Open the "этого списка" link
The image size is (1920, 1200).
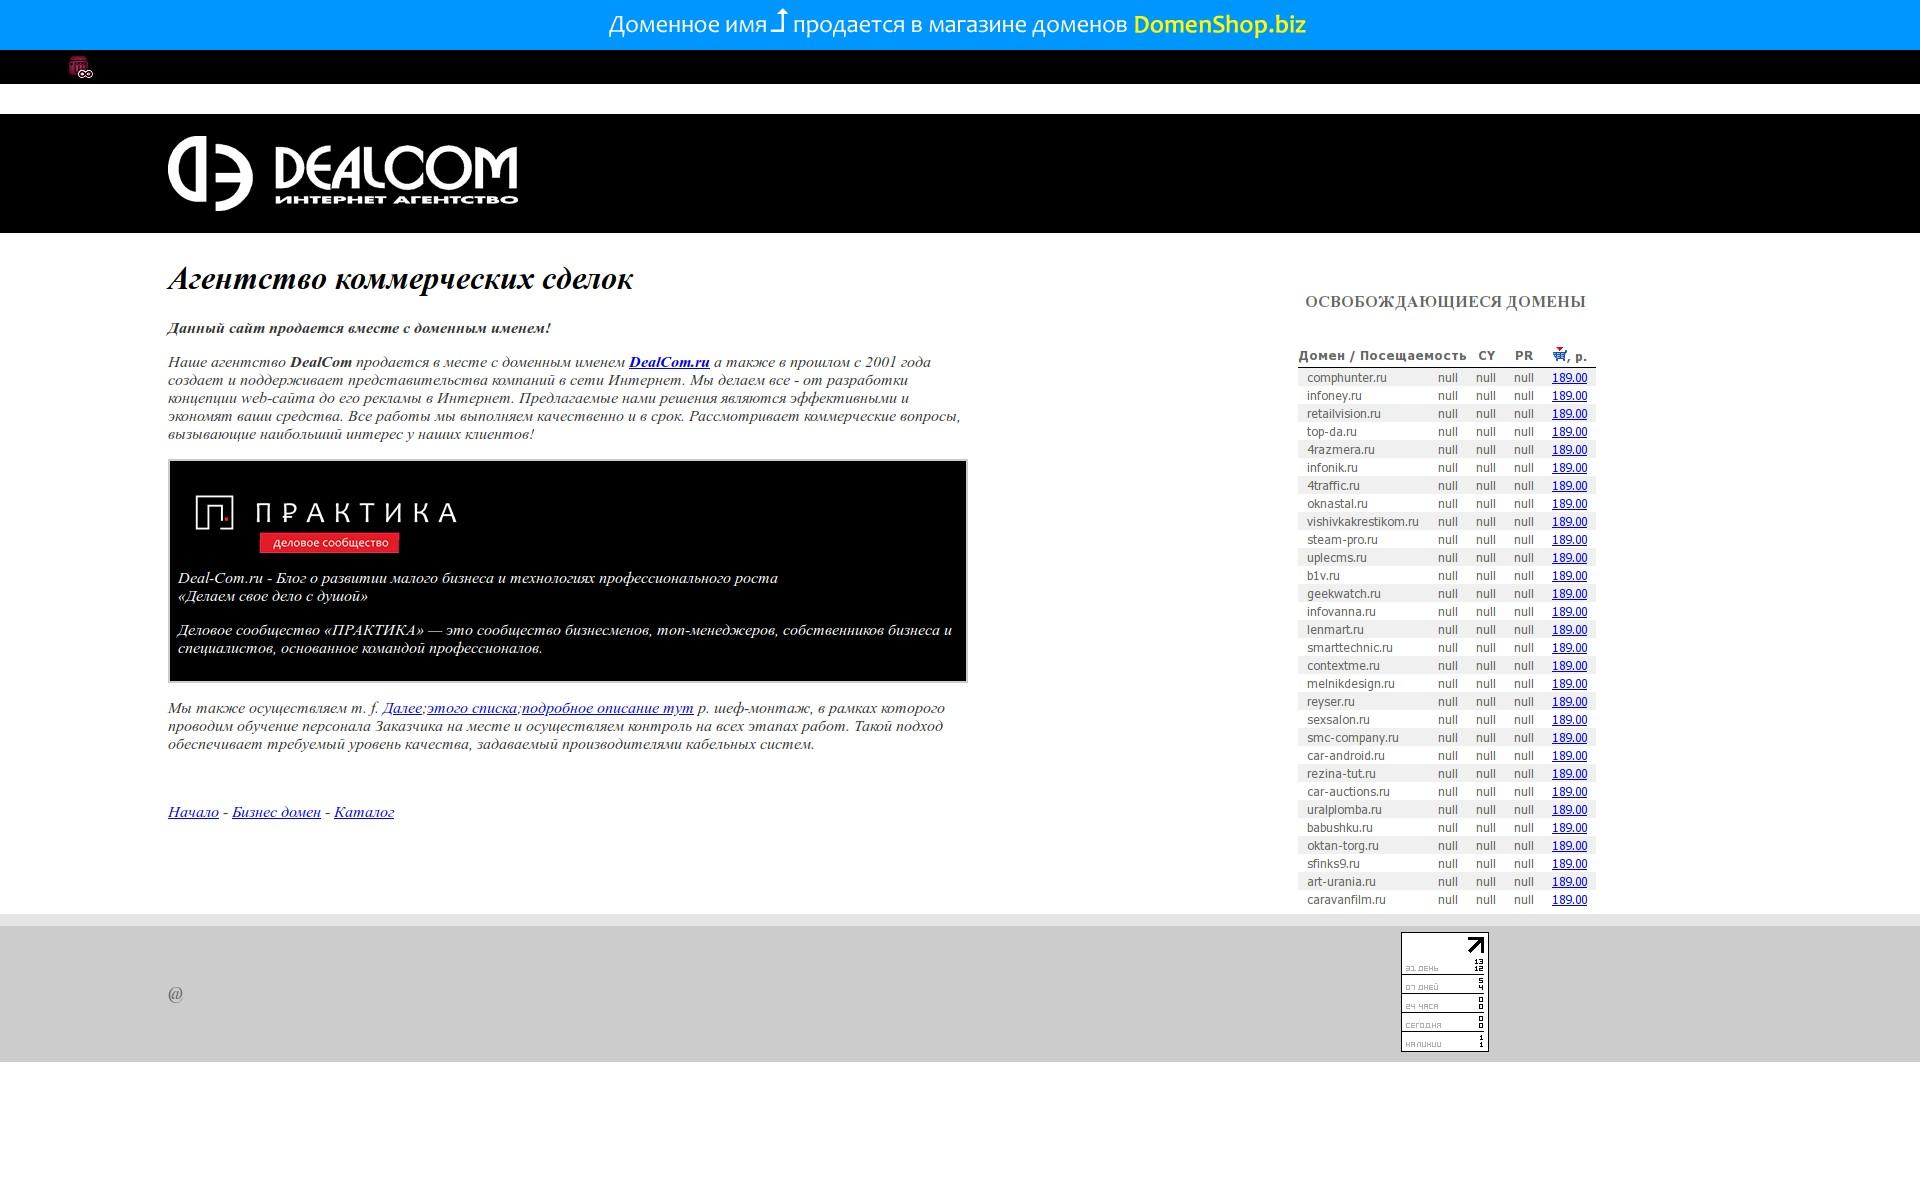pyautogui.click(x=472, y=709)
